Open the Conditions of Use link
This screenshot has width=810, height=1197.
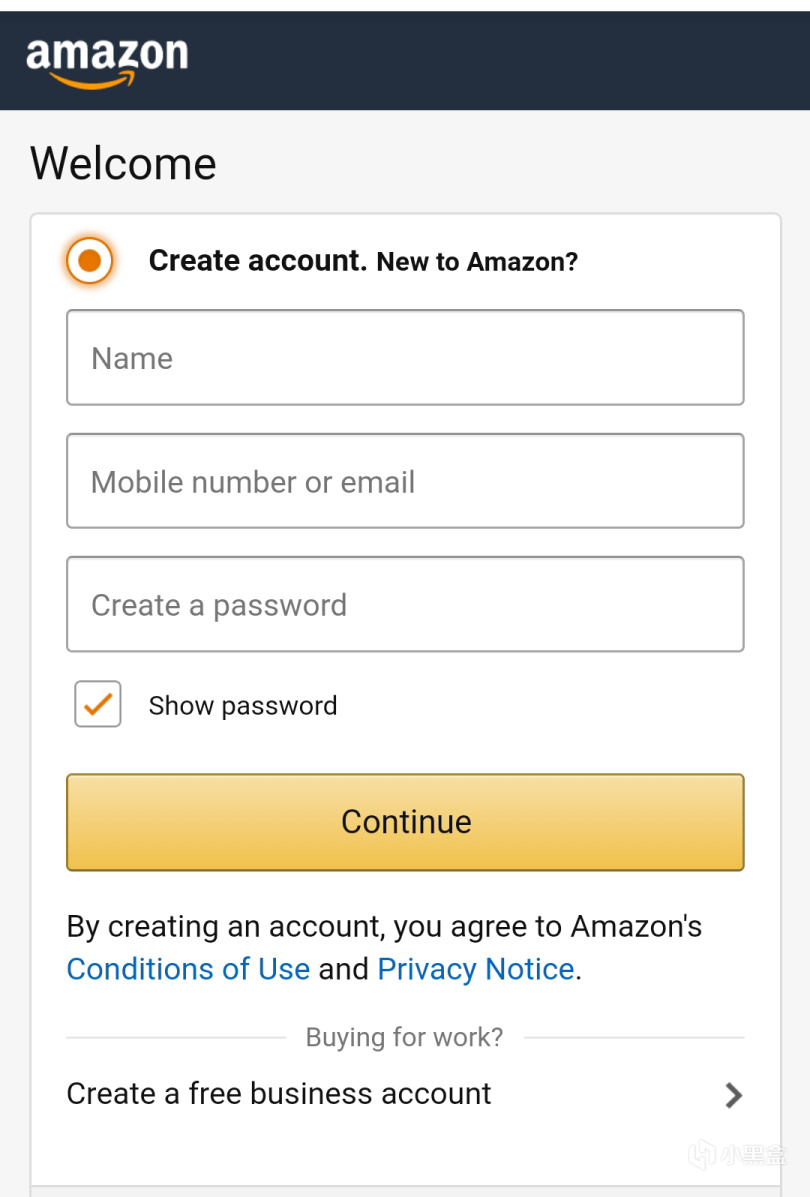point(188,969)
